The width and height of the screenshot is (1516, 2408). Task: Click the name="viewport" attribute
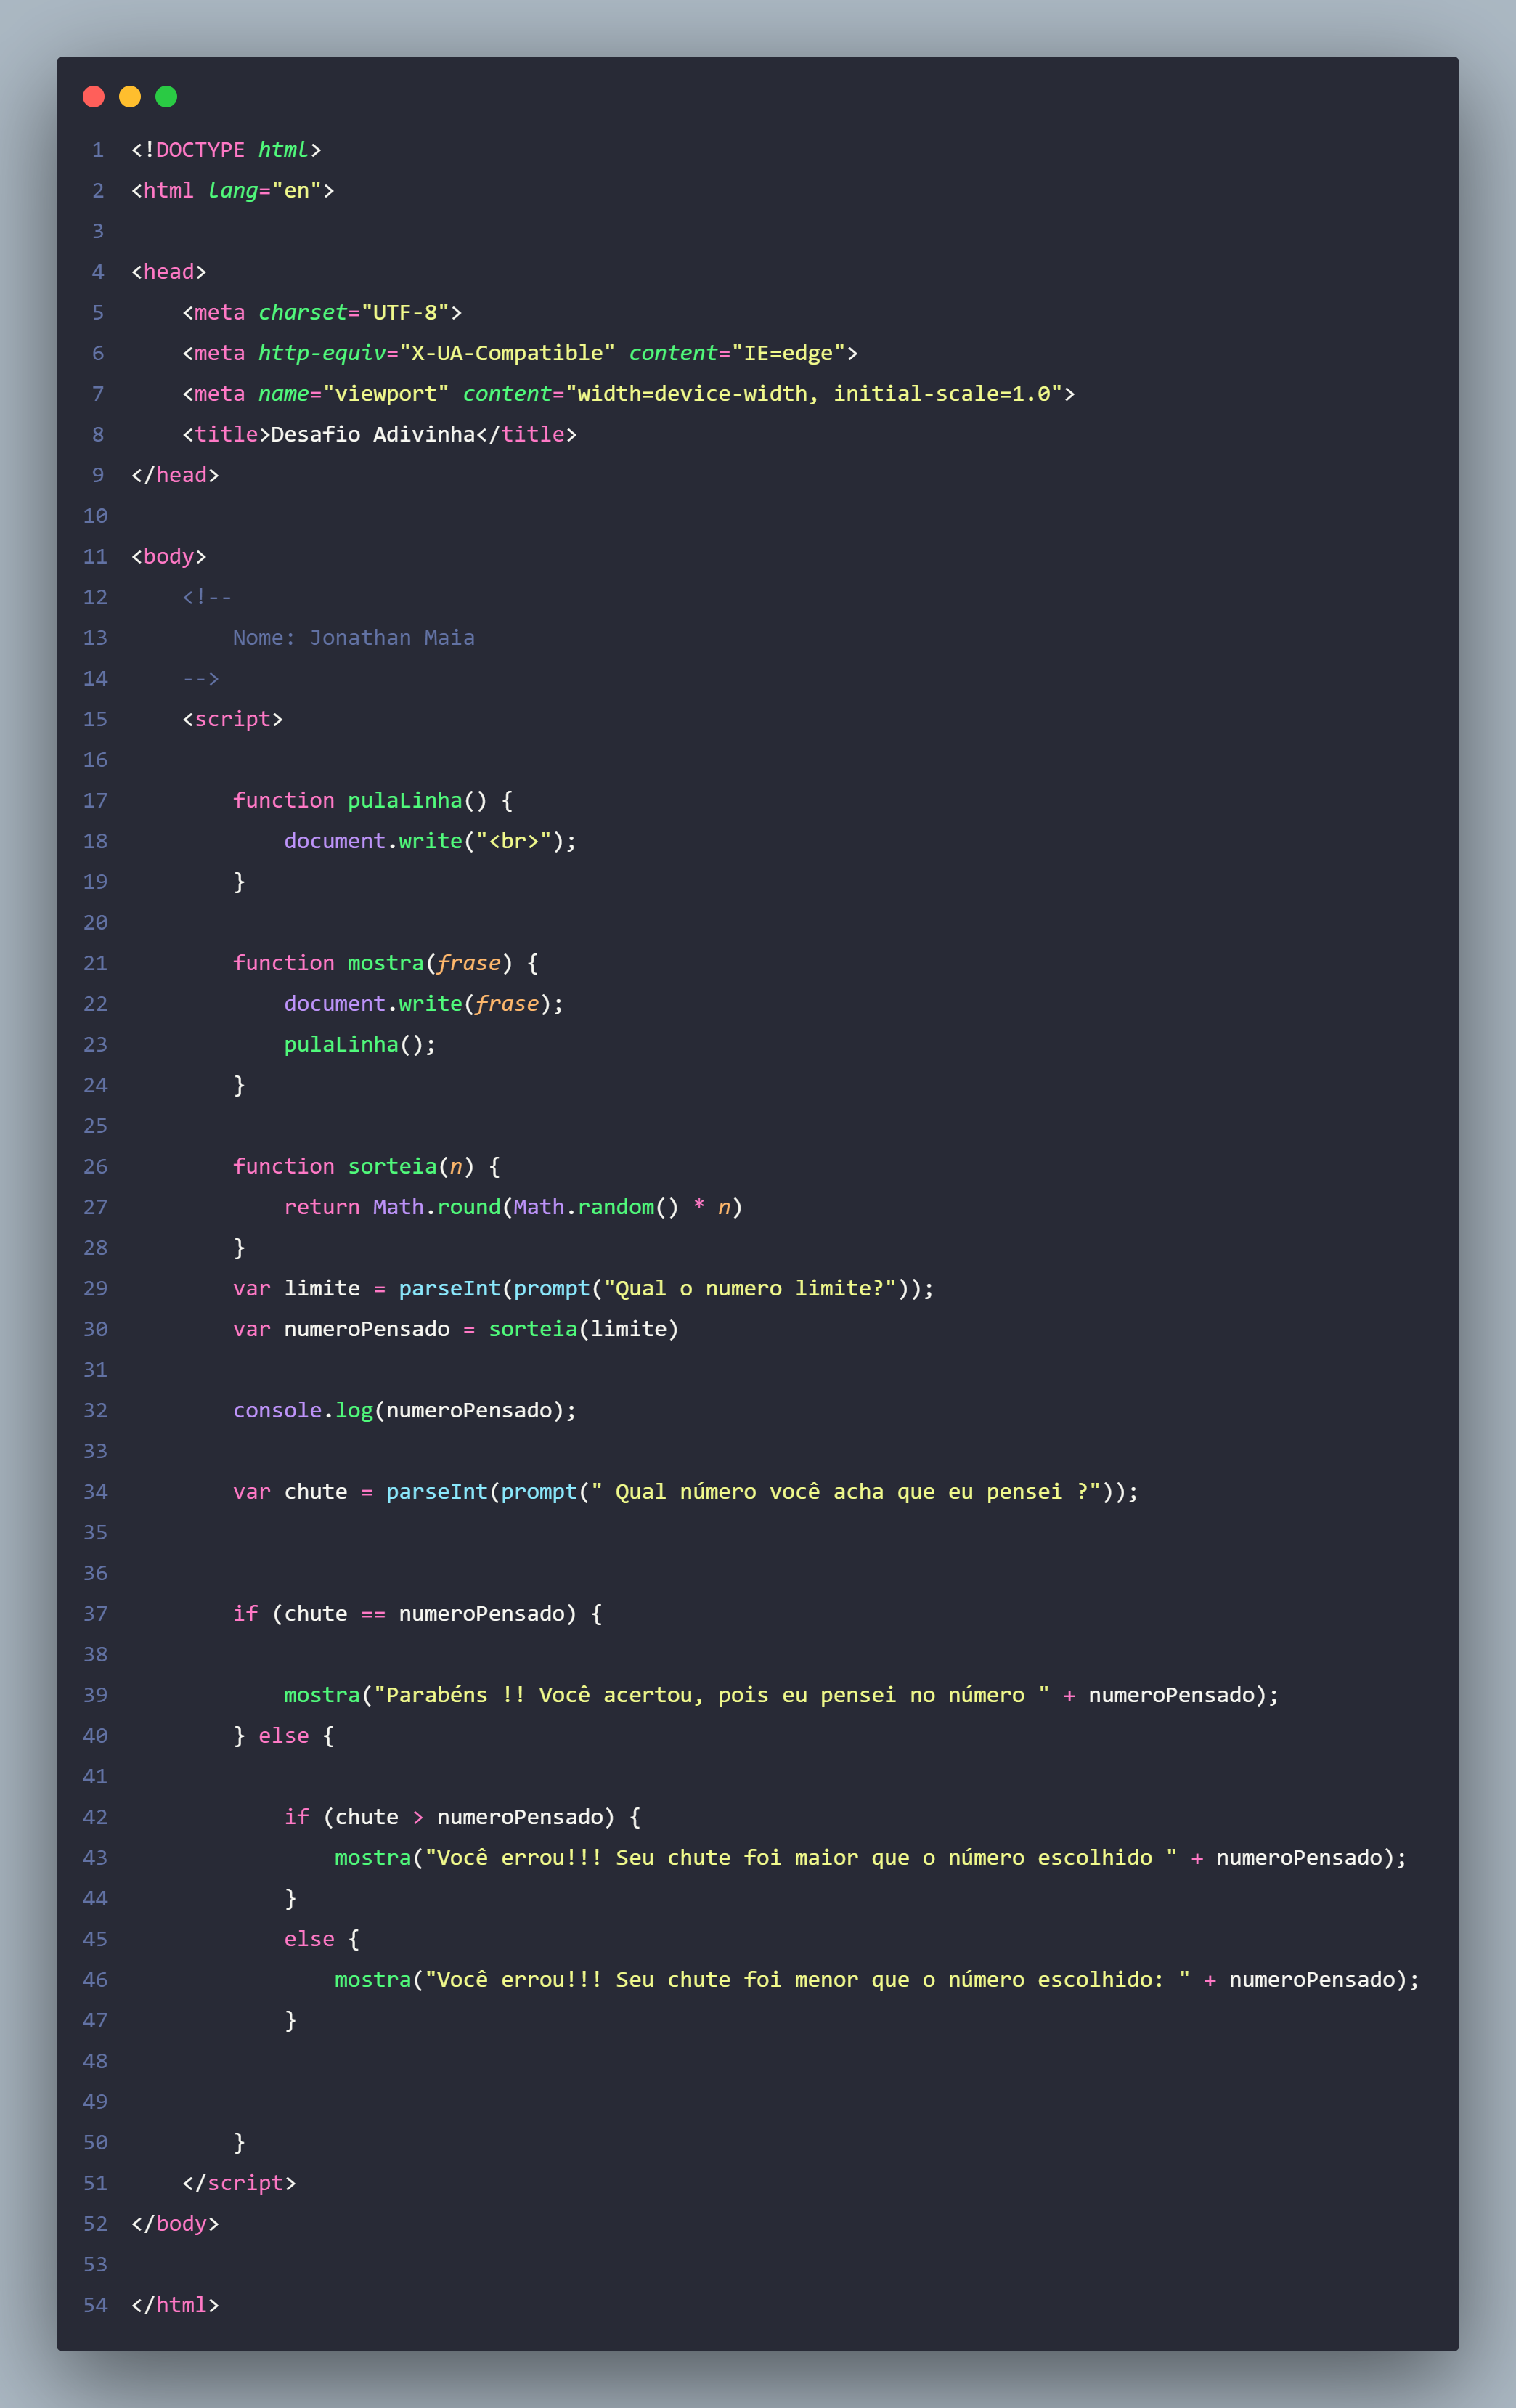353,394
